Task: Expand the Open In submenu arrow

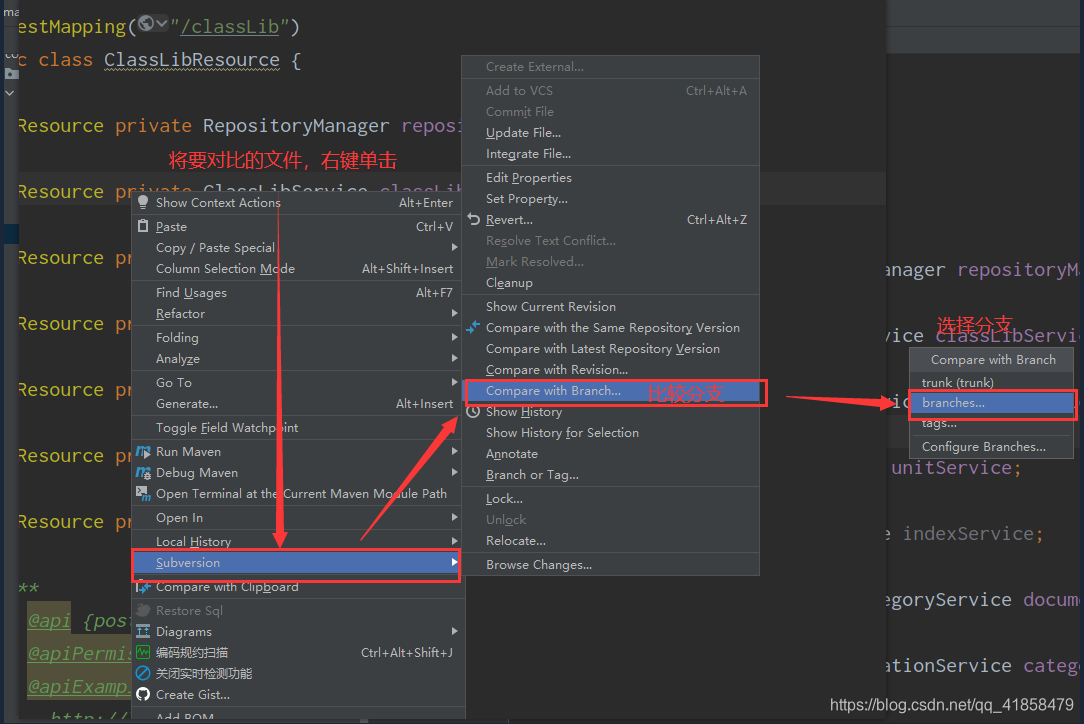Action: (454, 517)
